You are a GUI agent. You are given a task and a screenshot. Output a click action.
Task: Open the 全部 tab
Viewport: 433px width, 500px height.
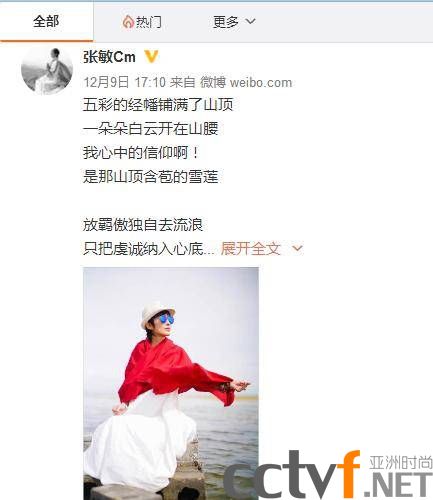(x=46, y=22)
